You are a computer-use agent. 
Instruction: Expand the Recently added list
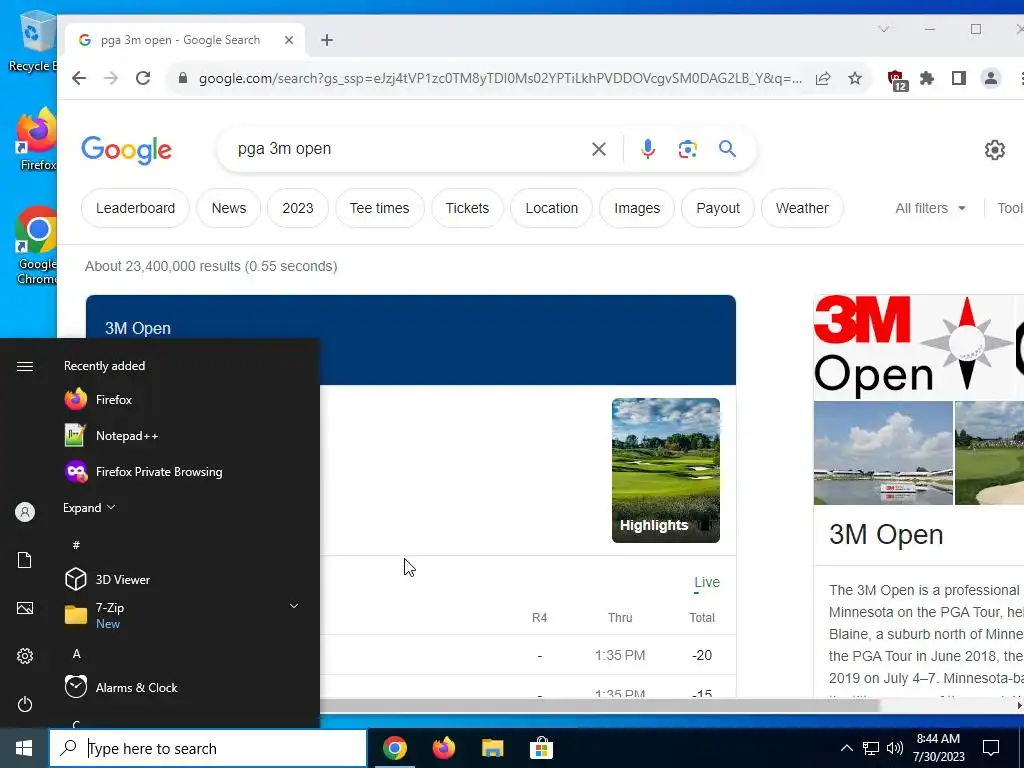coord(89,507)
